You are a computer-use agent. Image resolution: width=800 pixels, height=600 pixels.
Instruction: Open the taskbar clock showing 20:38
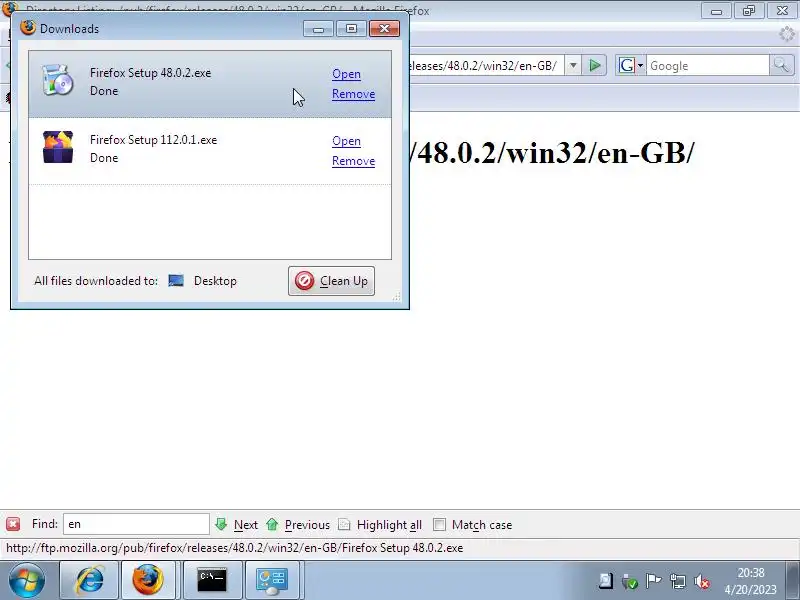click(x=751, y=581)
